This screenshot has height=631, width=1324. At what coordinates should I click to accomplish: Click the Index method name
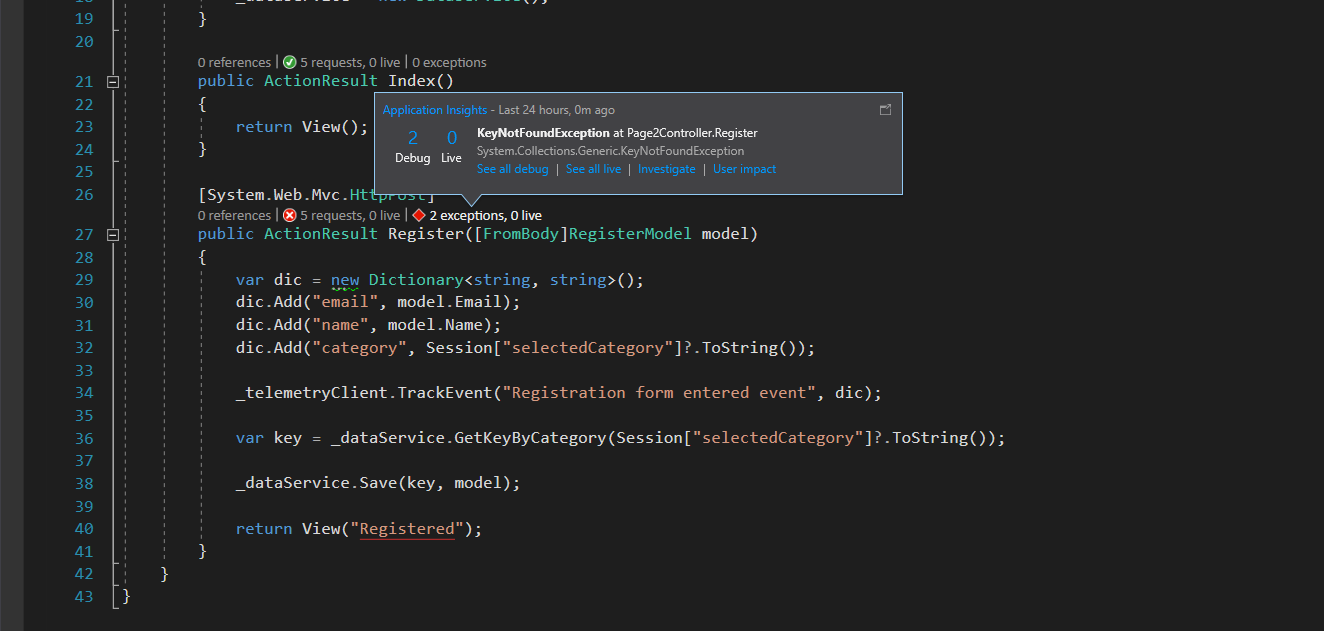(412, 82)
